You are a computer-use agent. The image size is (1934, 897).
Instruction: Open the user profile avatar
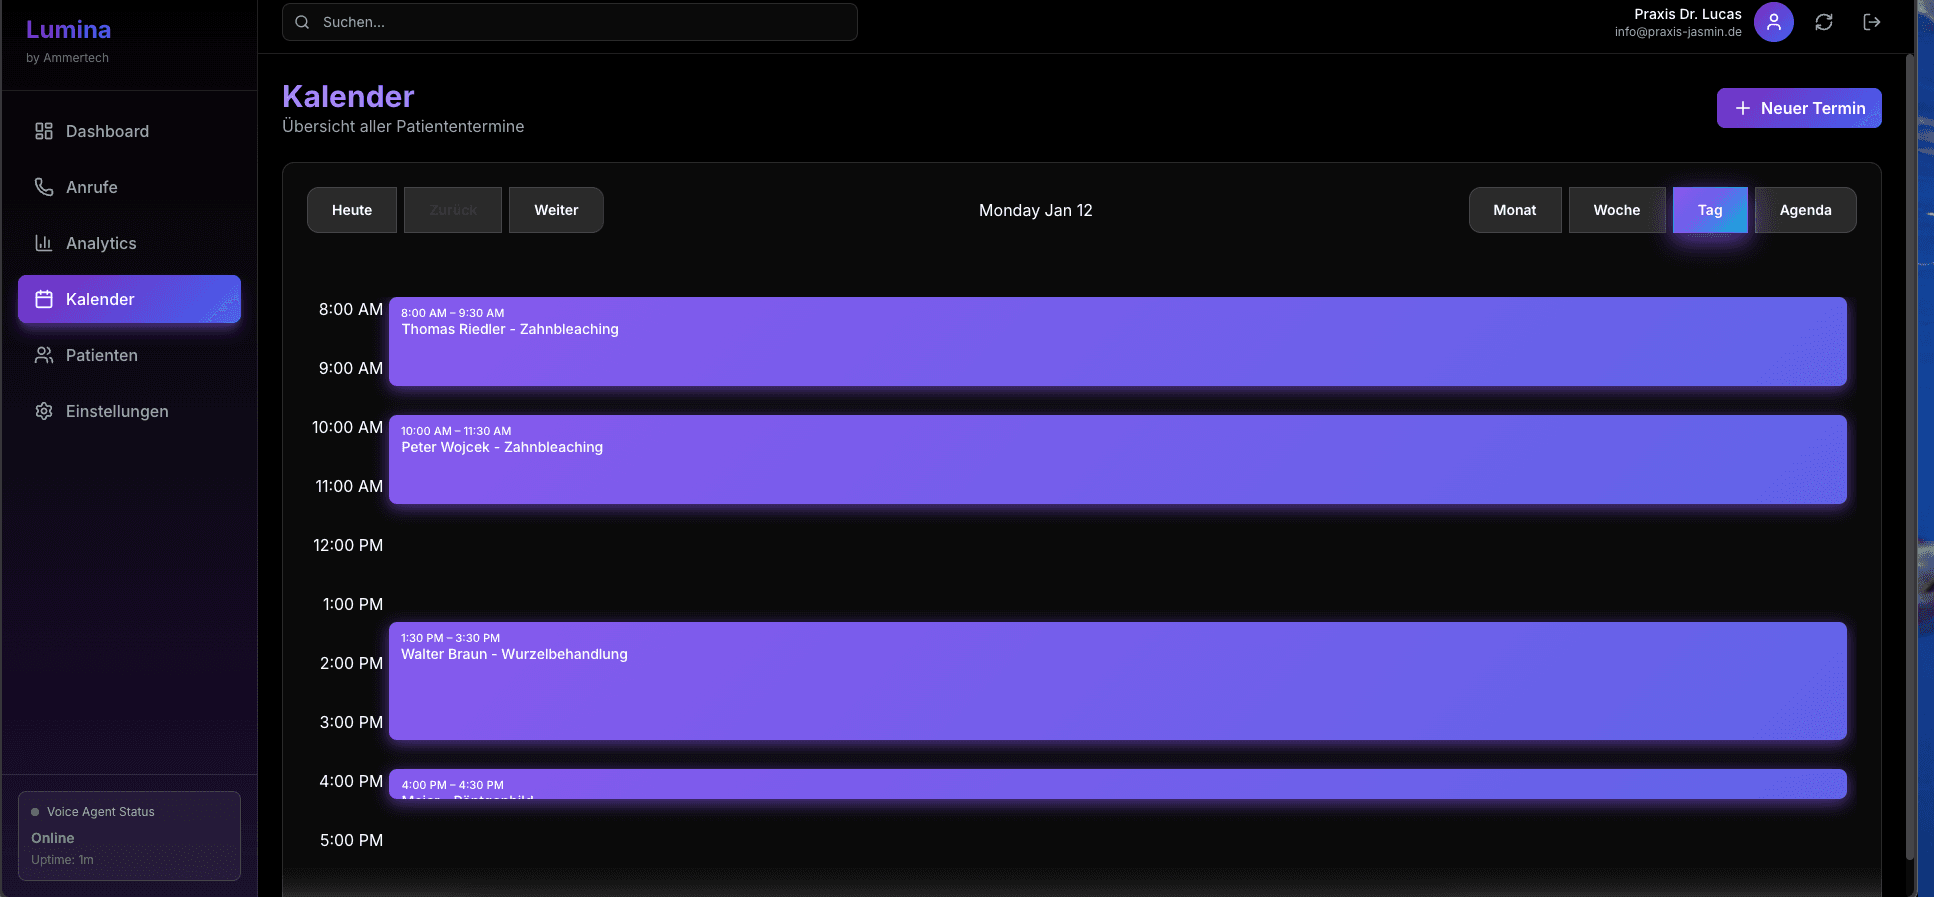point(1773,22)
